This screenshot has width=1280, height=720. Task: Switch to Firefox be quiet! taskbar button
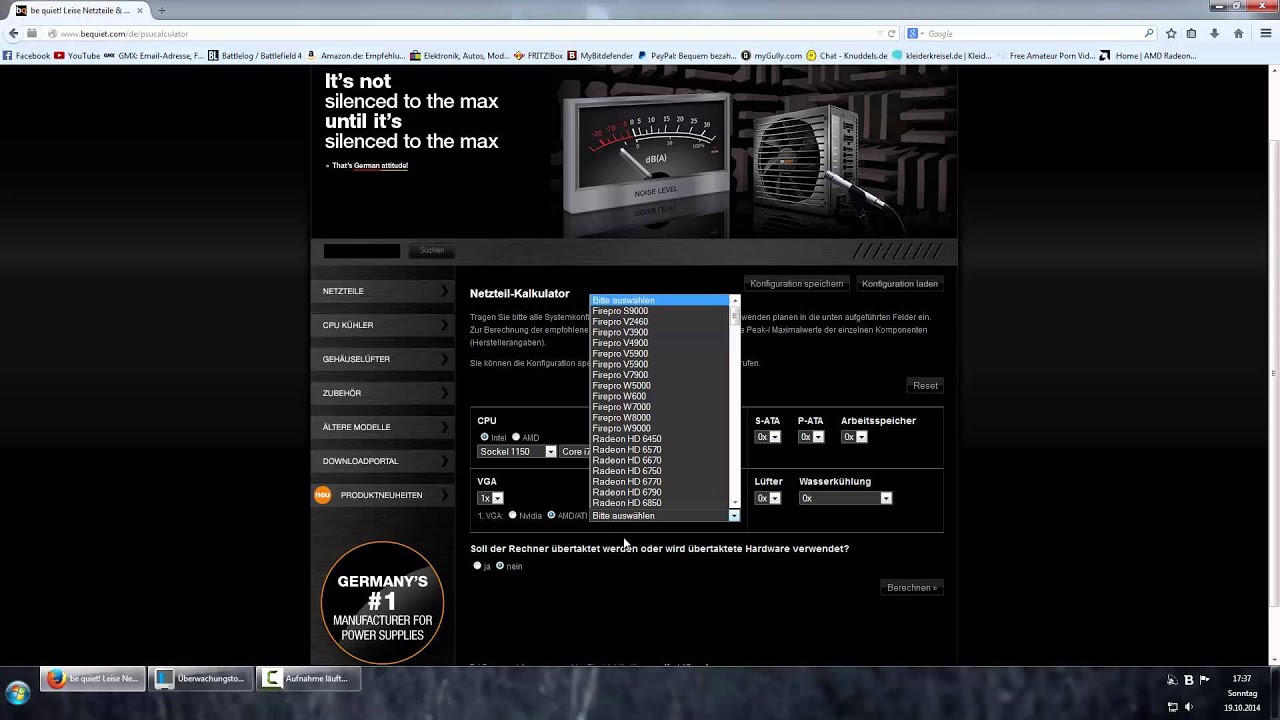pyautogui.click(x=93, y=678)
